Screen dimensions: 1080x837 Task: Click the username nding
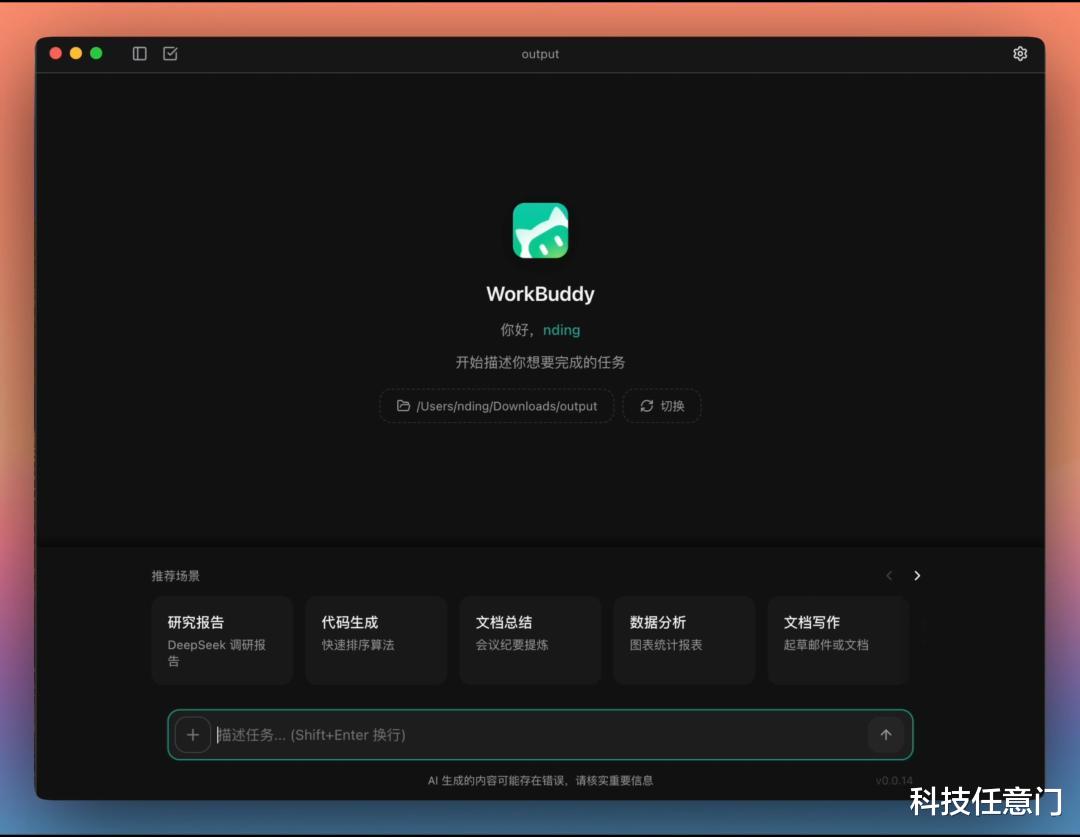(x=561, y=330)
